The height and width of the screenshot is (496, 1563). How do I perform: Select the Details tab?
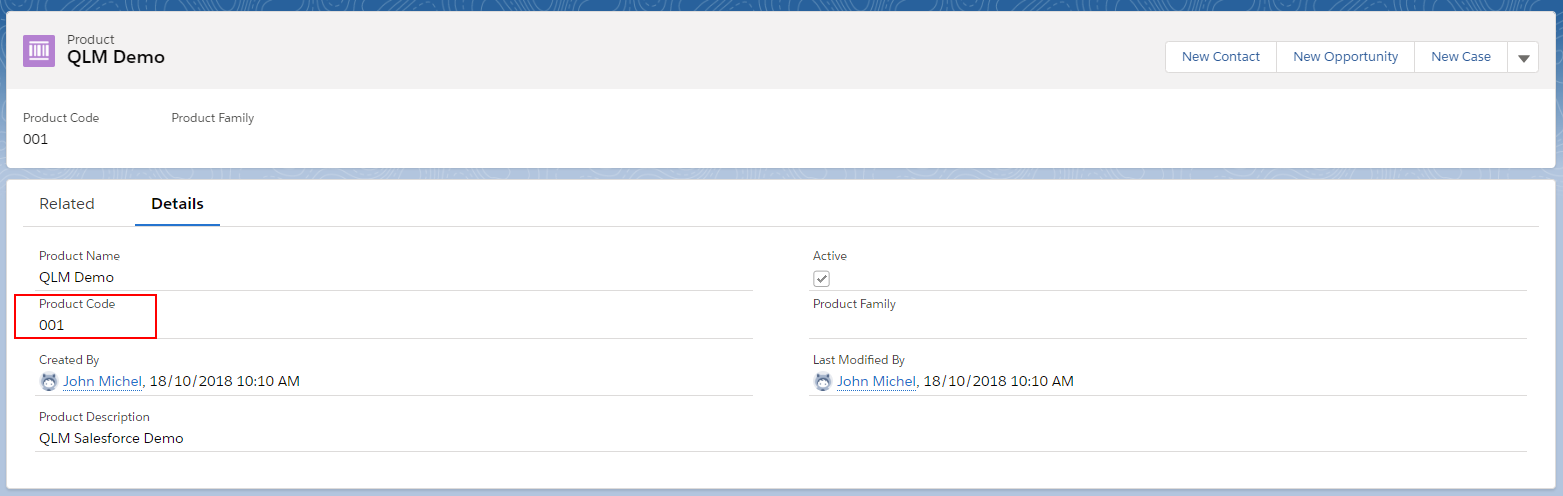click(177, 204)
